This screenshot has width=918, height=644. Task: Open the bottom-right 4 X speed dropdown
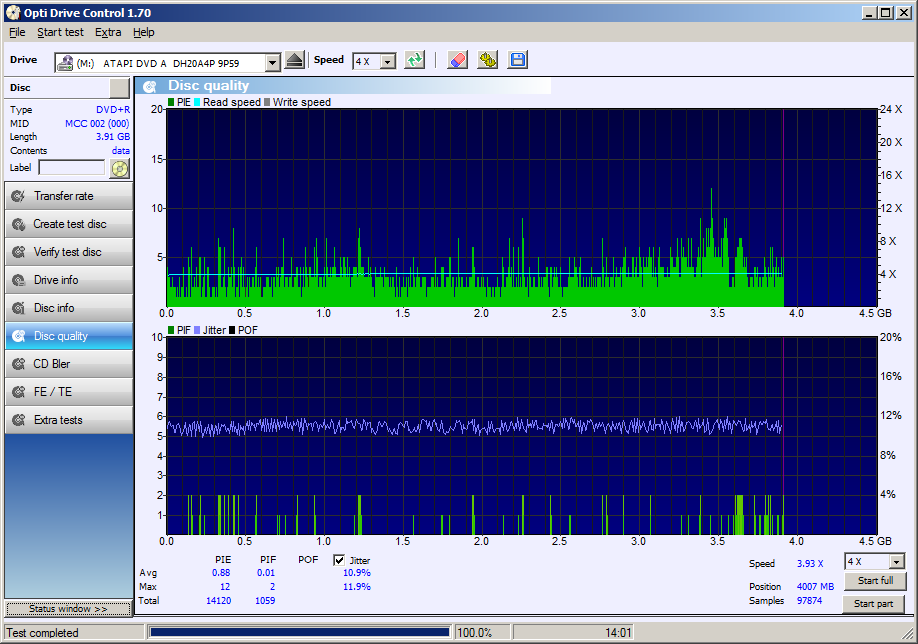[896, 561]
